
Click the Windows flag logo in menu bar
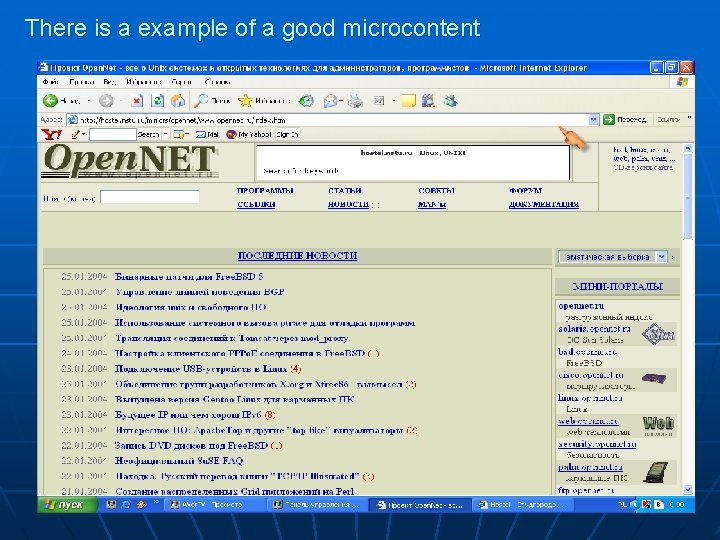tap(682, 82)
